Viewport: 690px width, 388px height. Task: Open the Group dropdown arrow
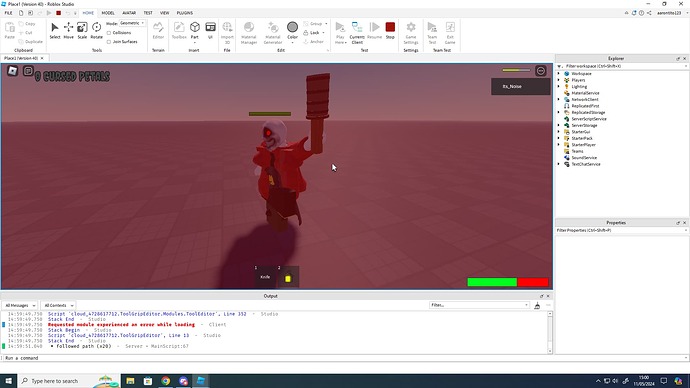click(326, 23)
